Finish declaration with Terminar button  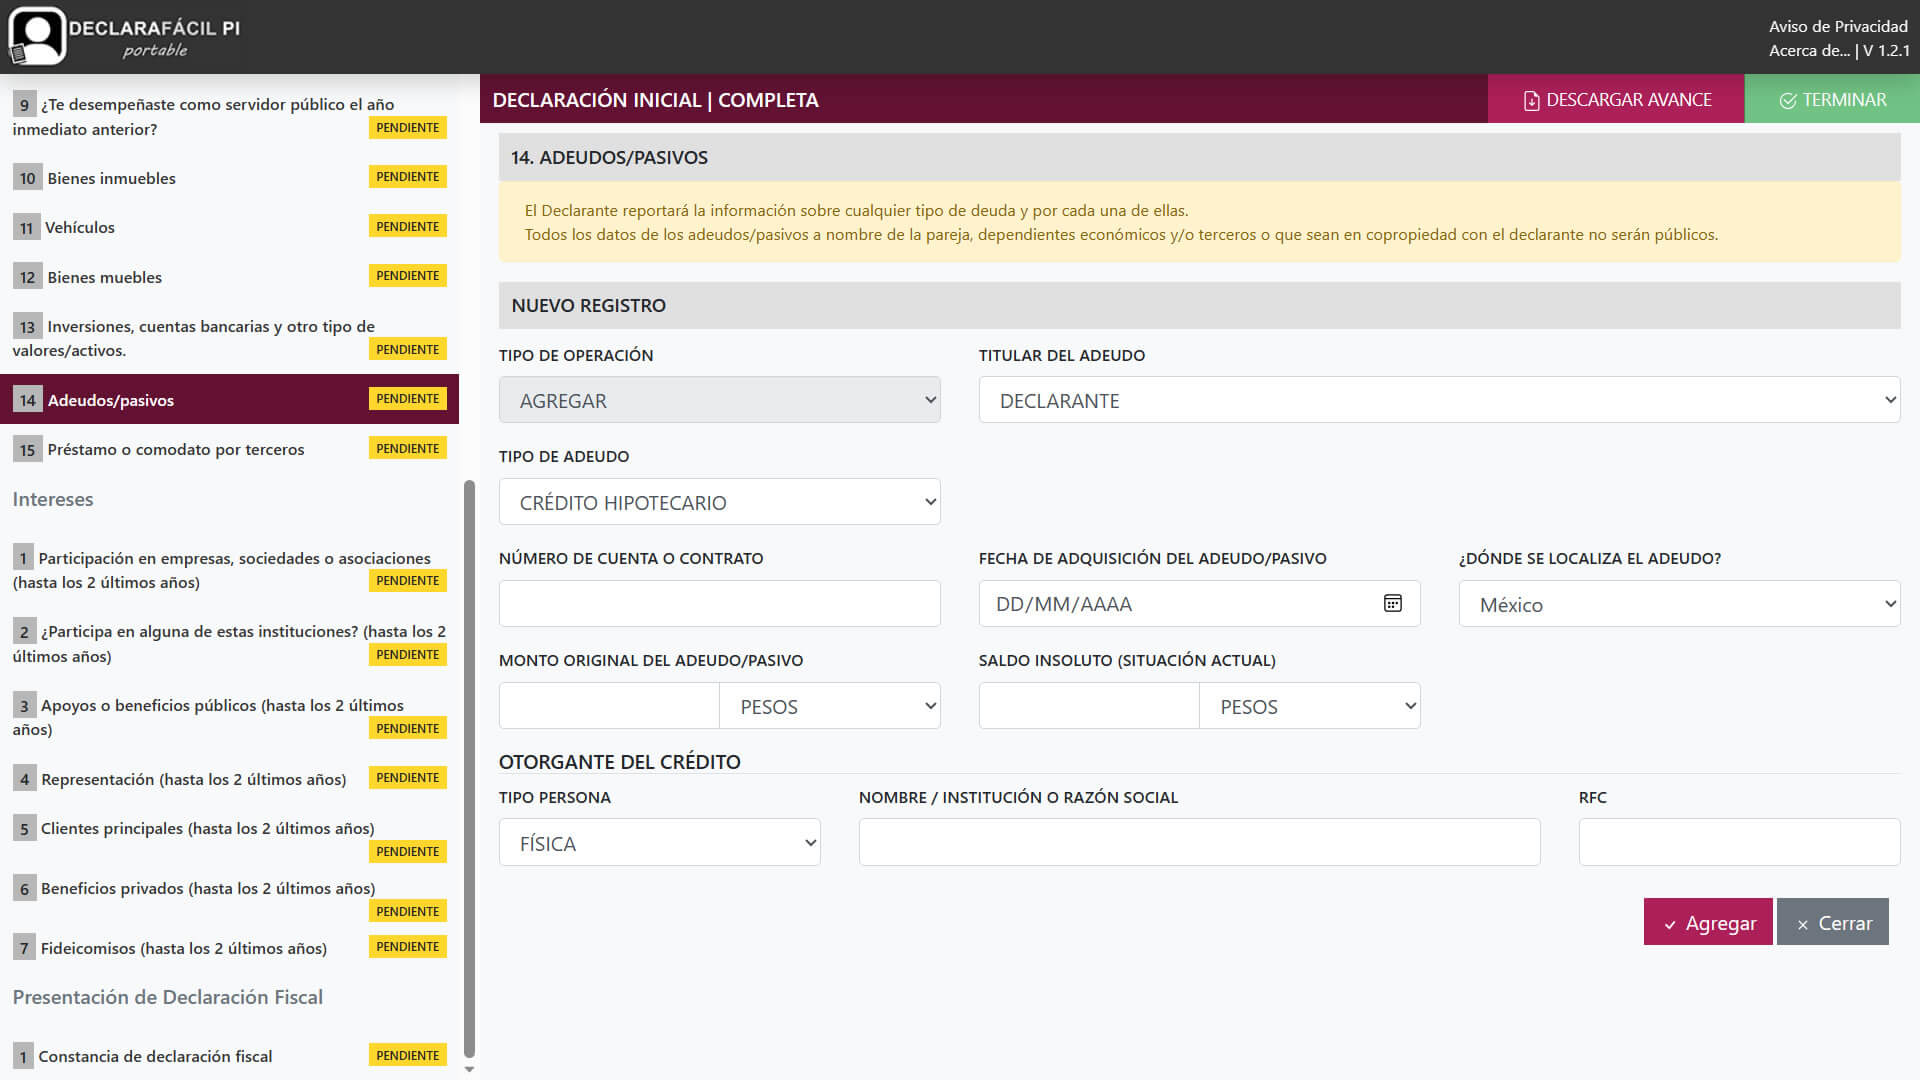[x=1832, y=99]
